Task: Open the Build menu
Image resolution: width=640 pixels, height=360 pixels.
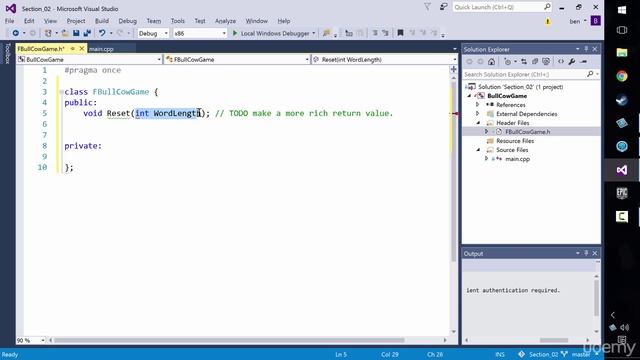Action: pos(102,21)
